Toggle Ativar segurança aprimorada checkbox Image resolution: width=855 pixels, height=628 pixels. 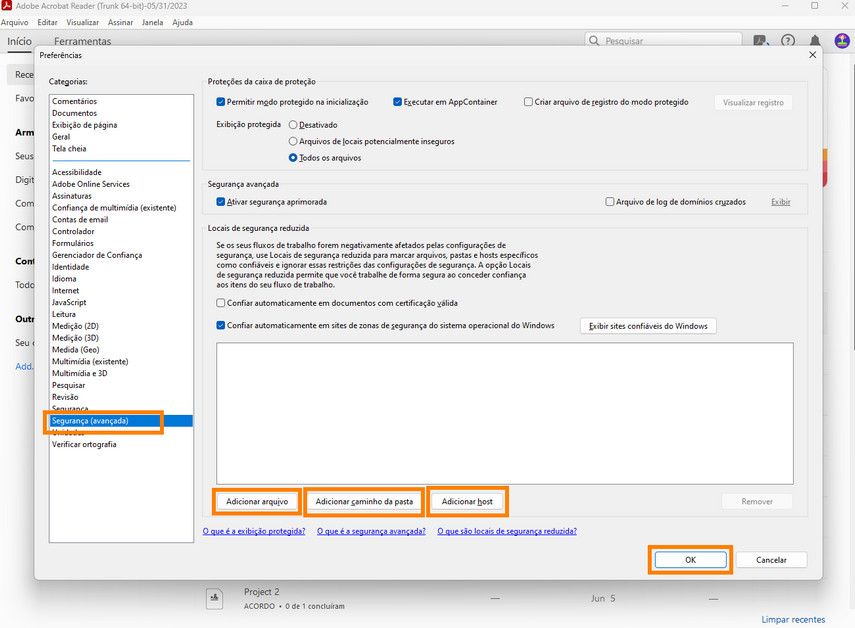(x=221, y=202)
